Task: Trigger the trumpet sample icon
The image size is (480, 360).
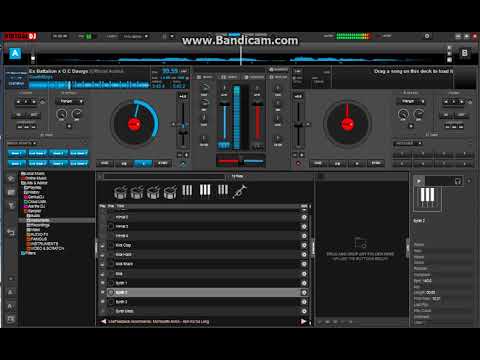Action: (x=239, y=192)
